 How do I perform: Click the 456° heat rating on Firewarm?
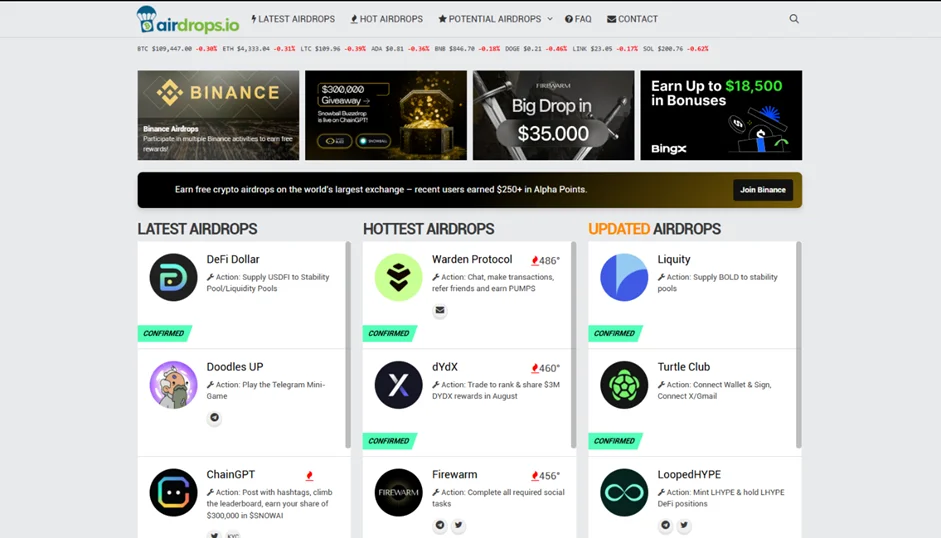click(x=545, y=476)
